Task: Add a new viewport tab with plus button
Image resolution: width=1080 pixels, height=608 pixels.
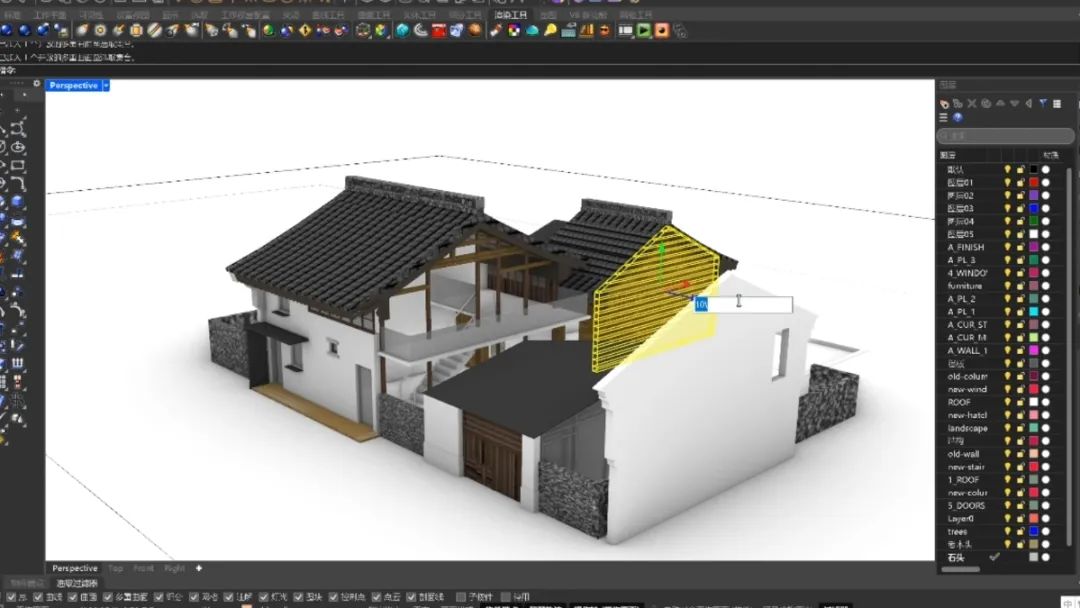Action: tap(199, 568)
